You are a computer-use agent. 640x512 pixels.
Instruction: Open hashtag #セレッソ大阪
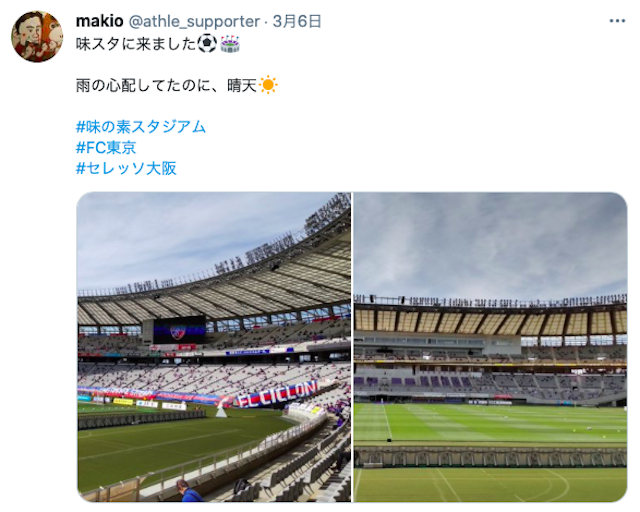tap(126, 168)
